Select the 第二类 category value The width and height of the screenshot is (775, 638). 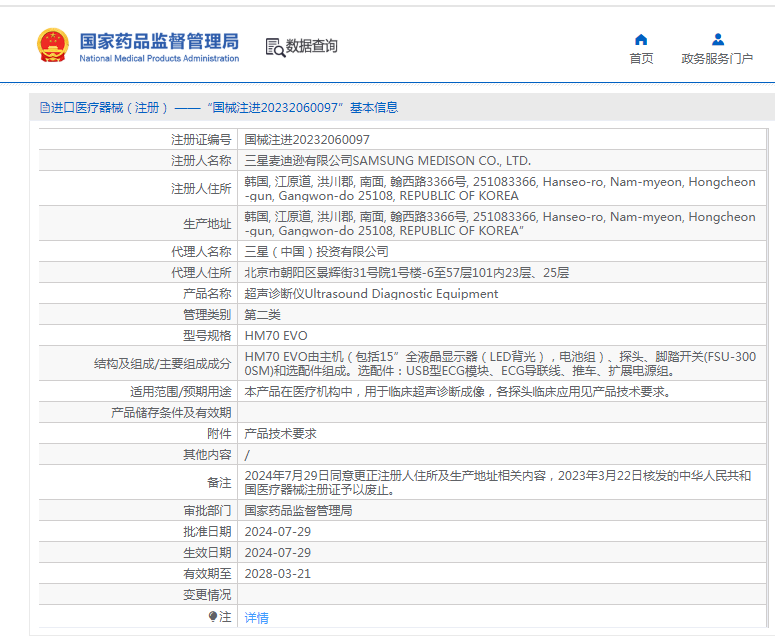(262, 315)
